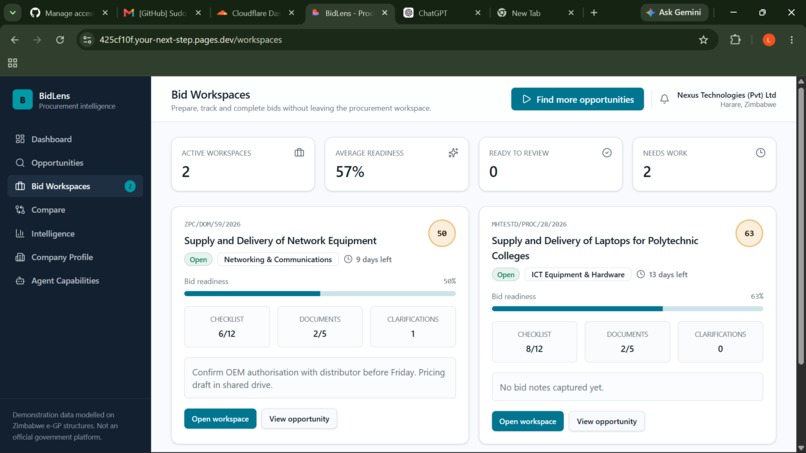Go to Opportunities in the sidebar
Image resolution: width=806 pixels, height=453 pixels.
[75, 162]
